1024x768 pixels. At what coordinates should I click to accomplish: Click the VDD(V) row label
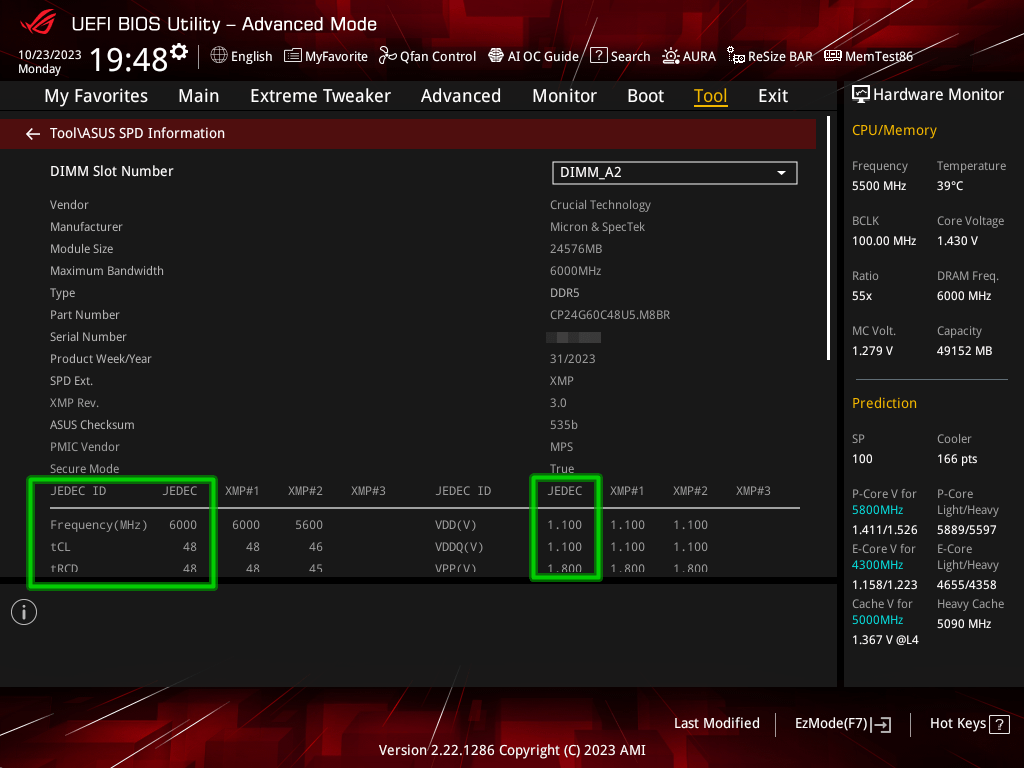coord(456,525)
